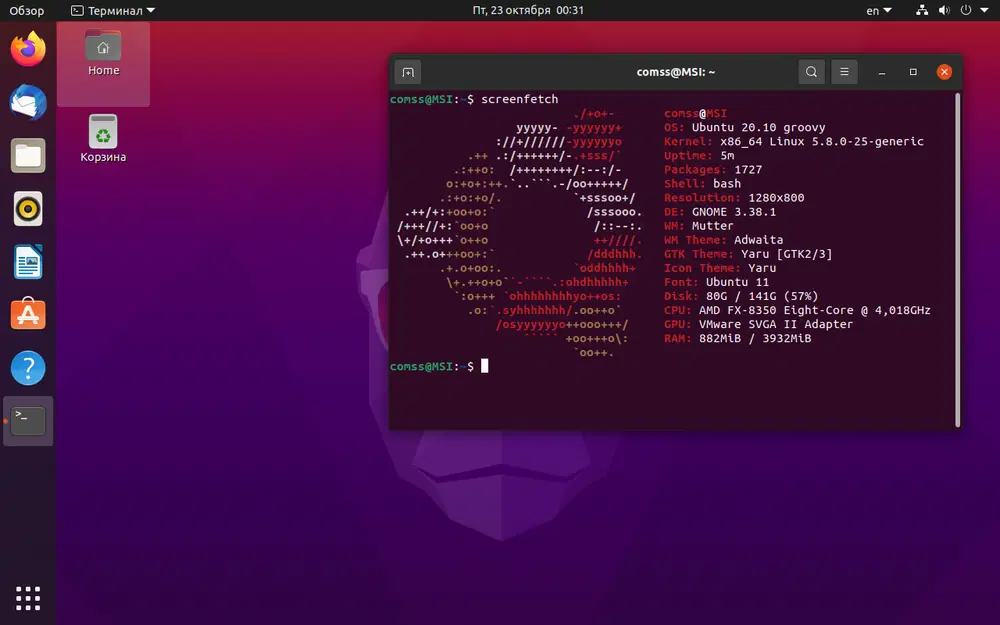Click the 'Shell: bash' line

click(702, 184)
